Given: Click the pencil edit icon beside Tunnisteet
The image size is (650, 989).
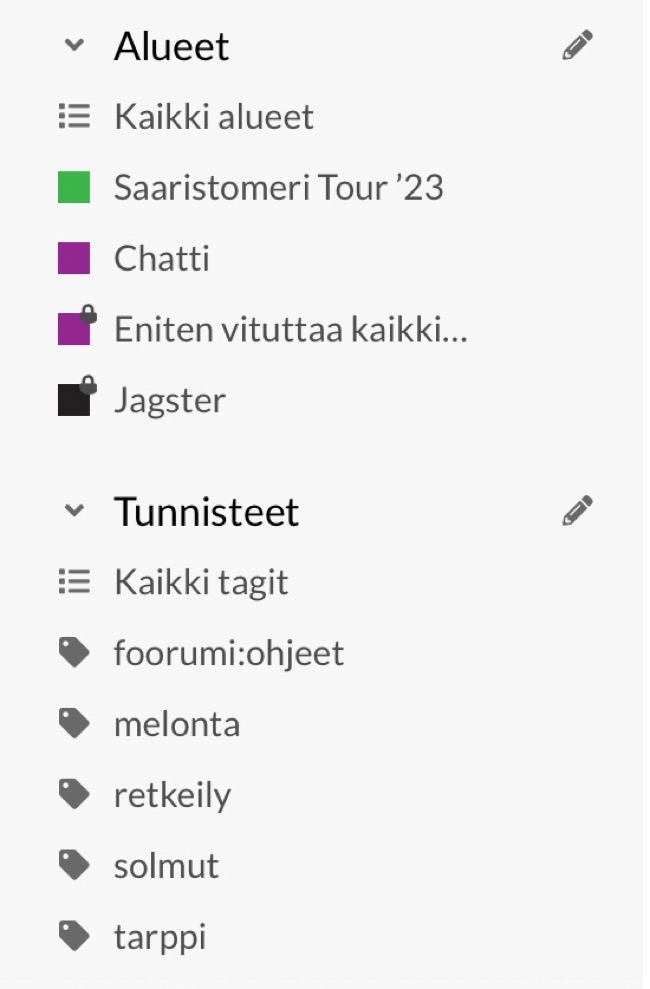Looking at the screenshot, I should click(577, 511).
